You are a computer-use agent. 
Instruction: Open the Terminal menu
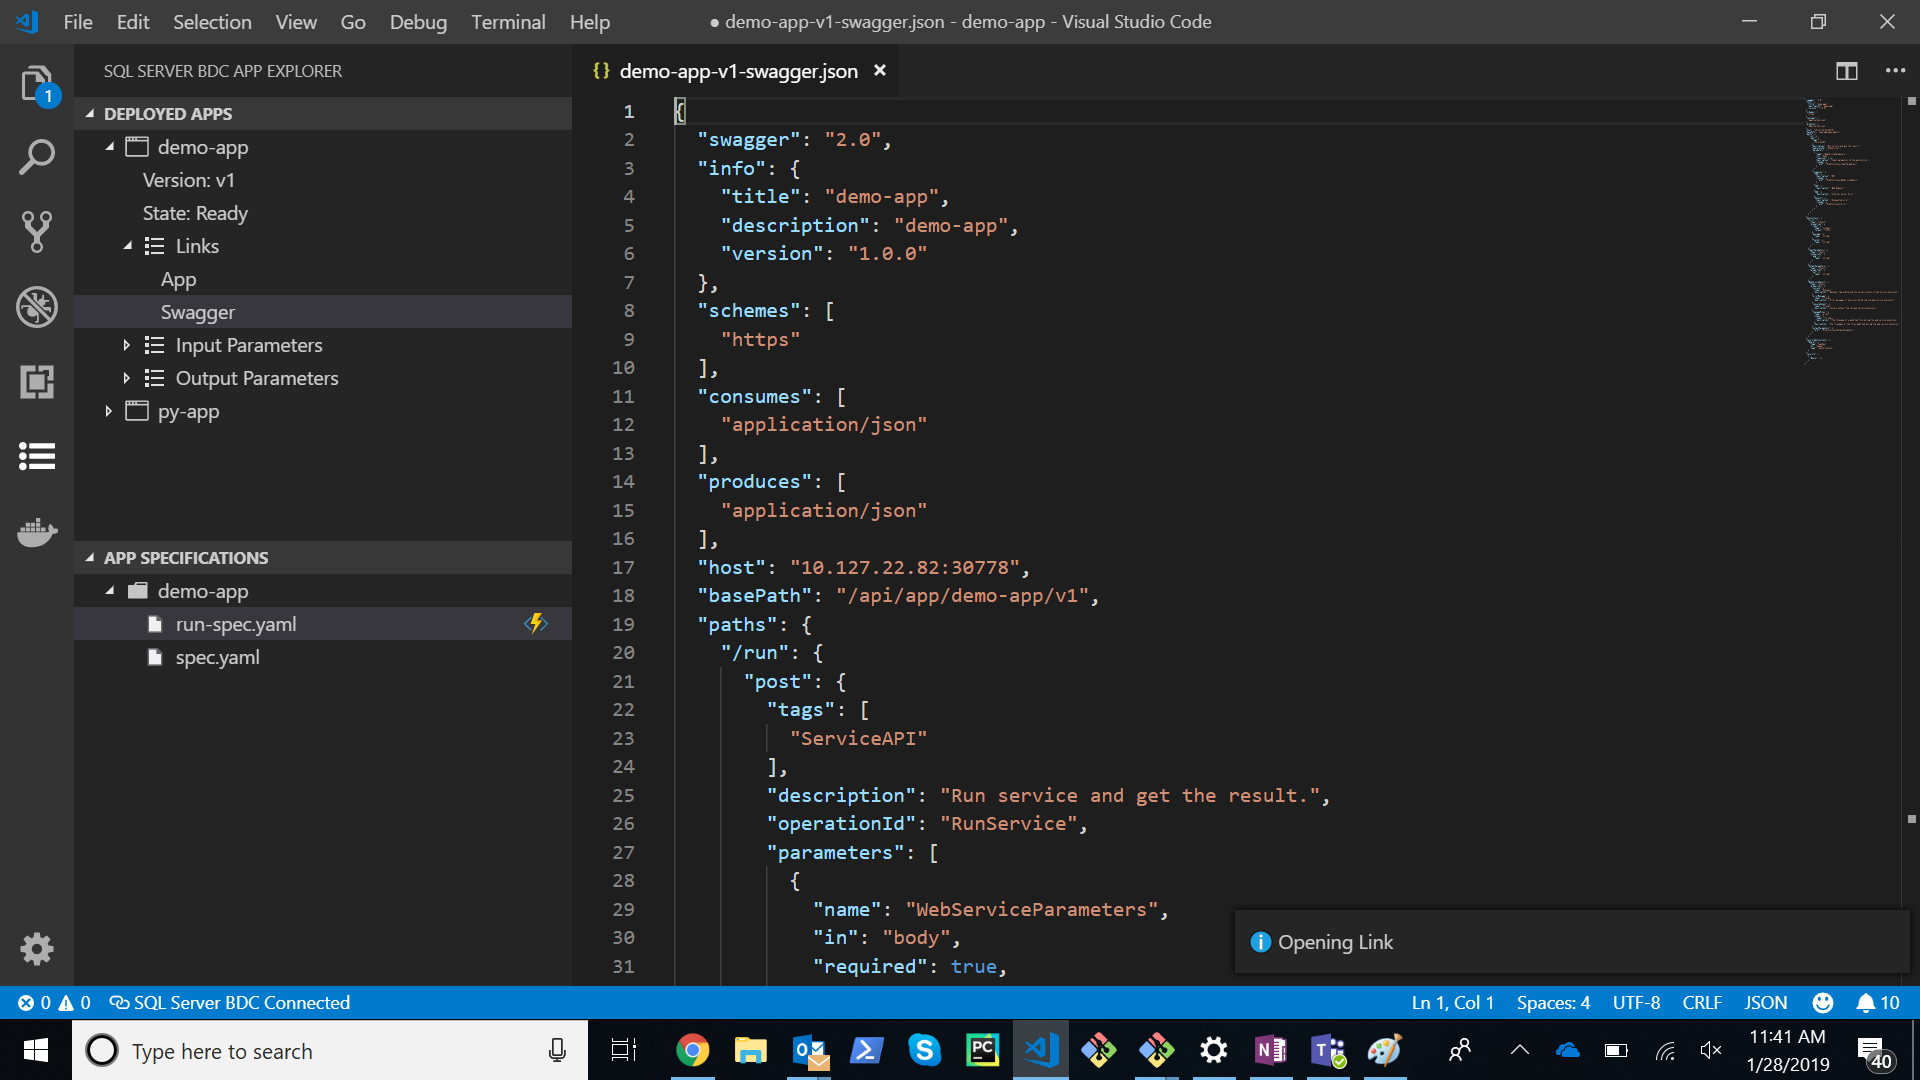point(506,22)
